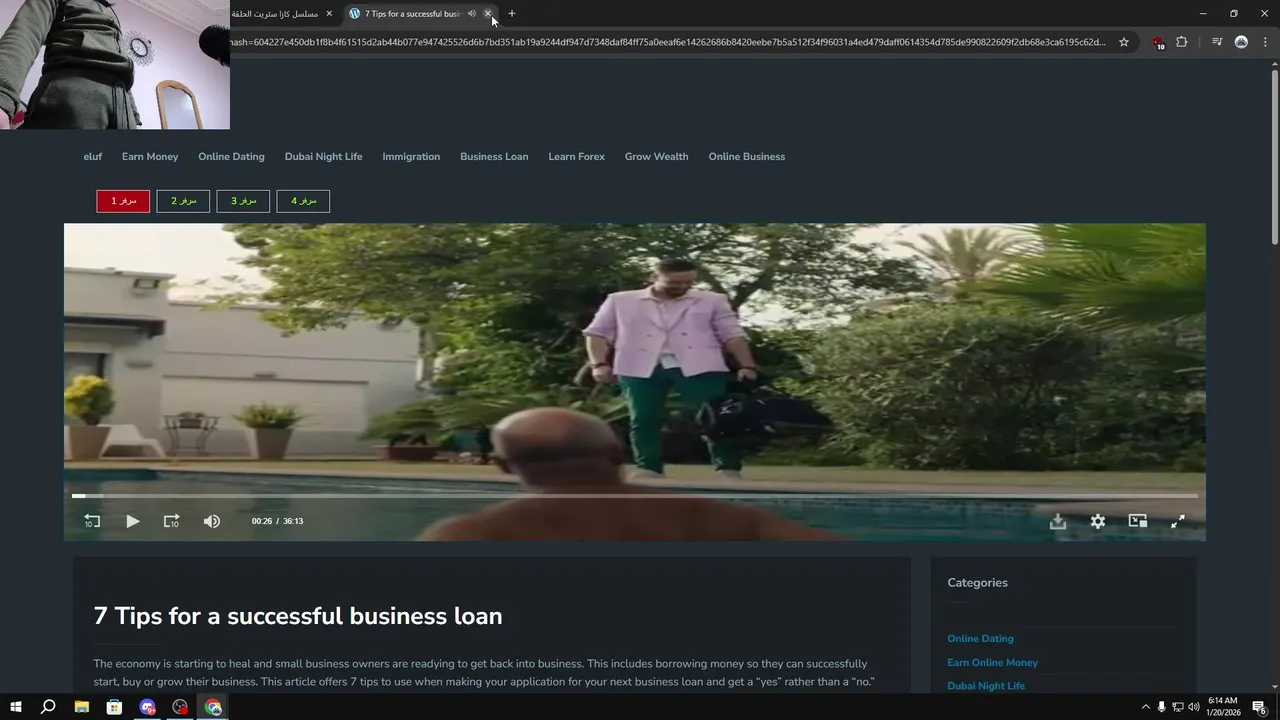Mute the video player volume
Screen dimensions: 1280x720
(x=212, y=521)
